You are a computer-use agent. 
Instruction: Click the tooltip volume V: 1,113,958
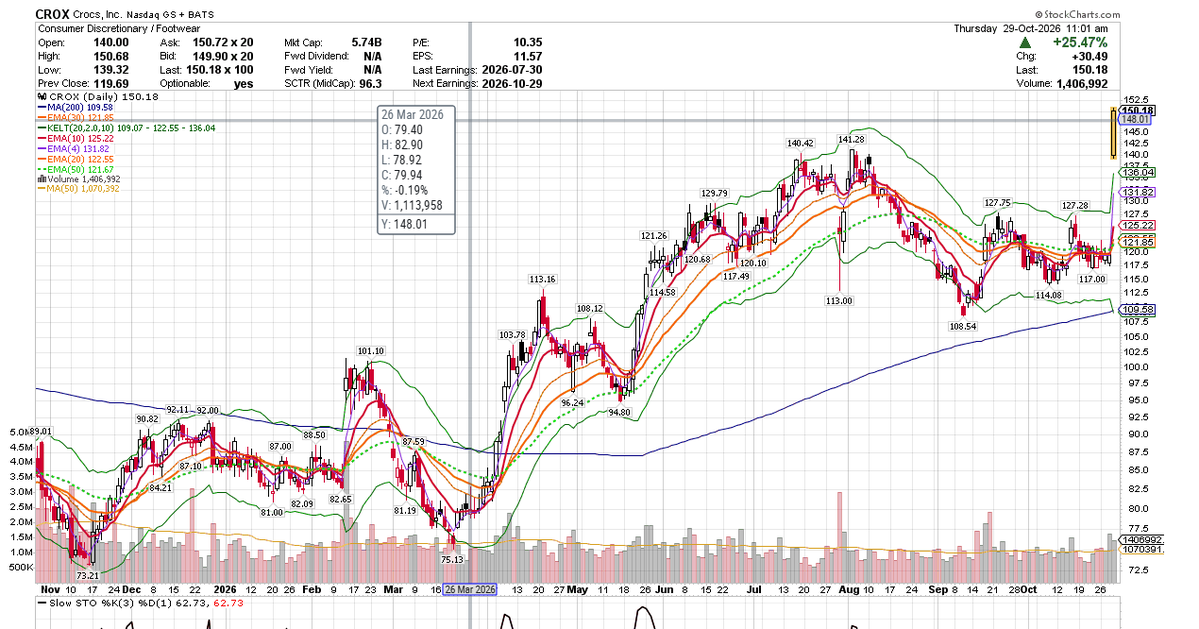(x=411, y=206)
